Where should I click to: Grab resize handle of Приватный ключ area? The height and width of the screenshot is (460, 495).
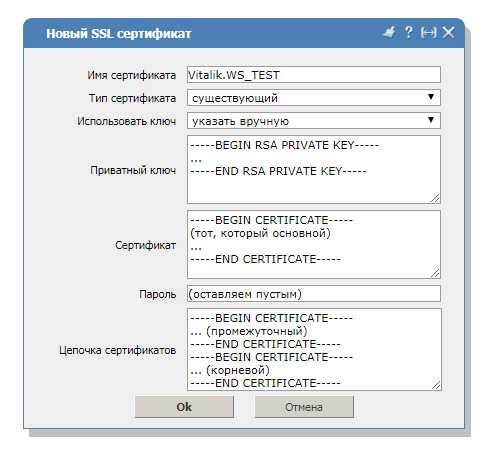(435, 198)
